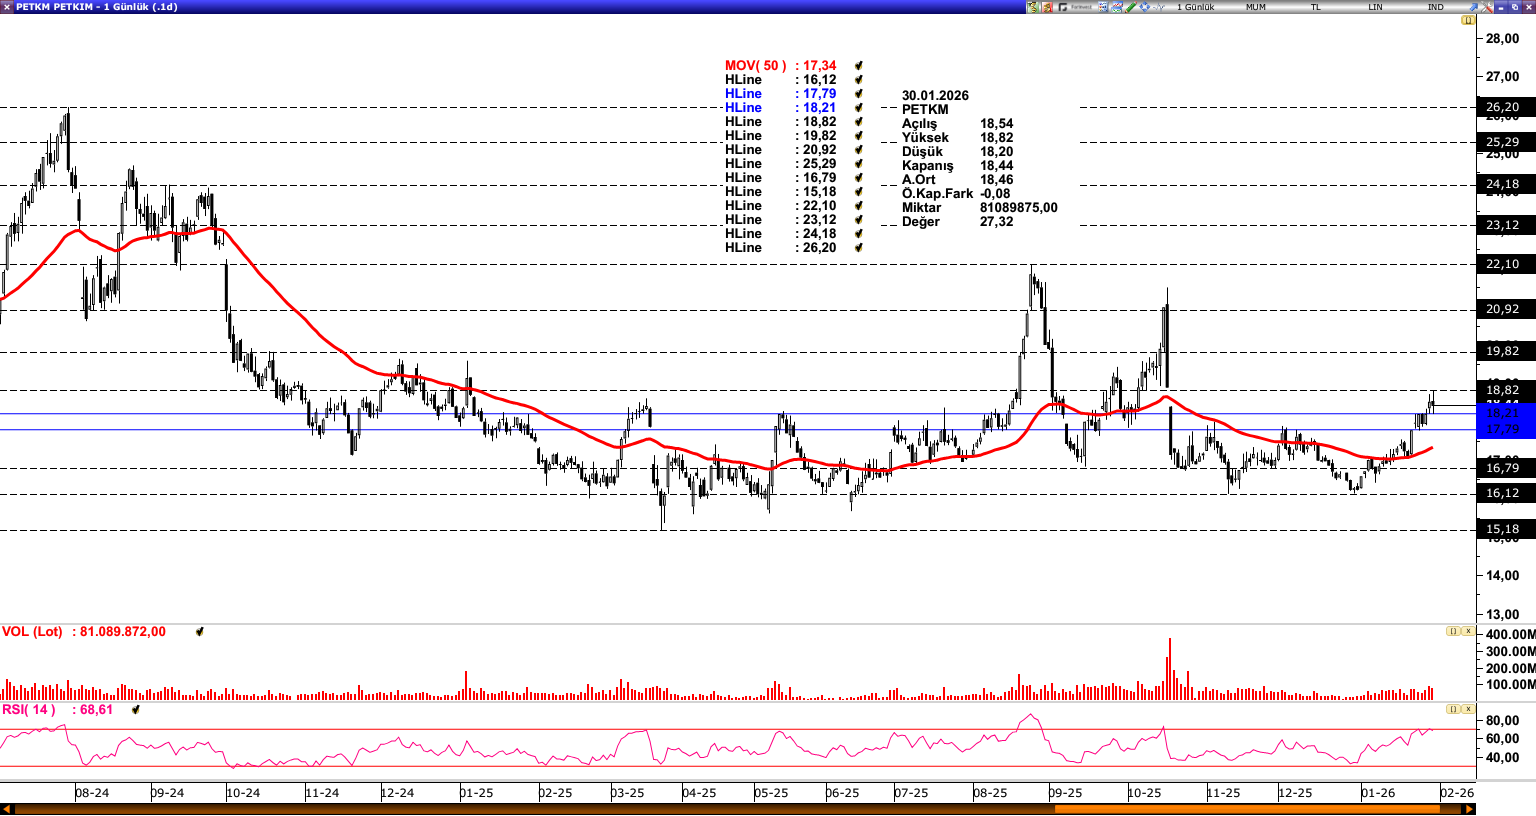Open the '1 Günlük' period selector
This screenshot has width=1536, height=816.
click(1195, 7)
